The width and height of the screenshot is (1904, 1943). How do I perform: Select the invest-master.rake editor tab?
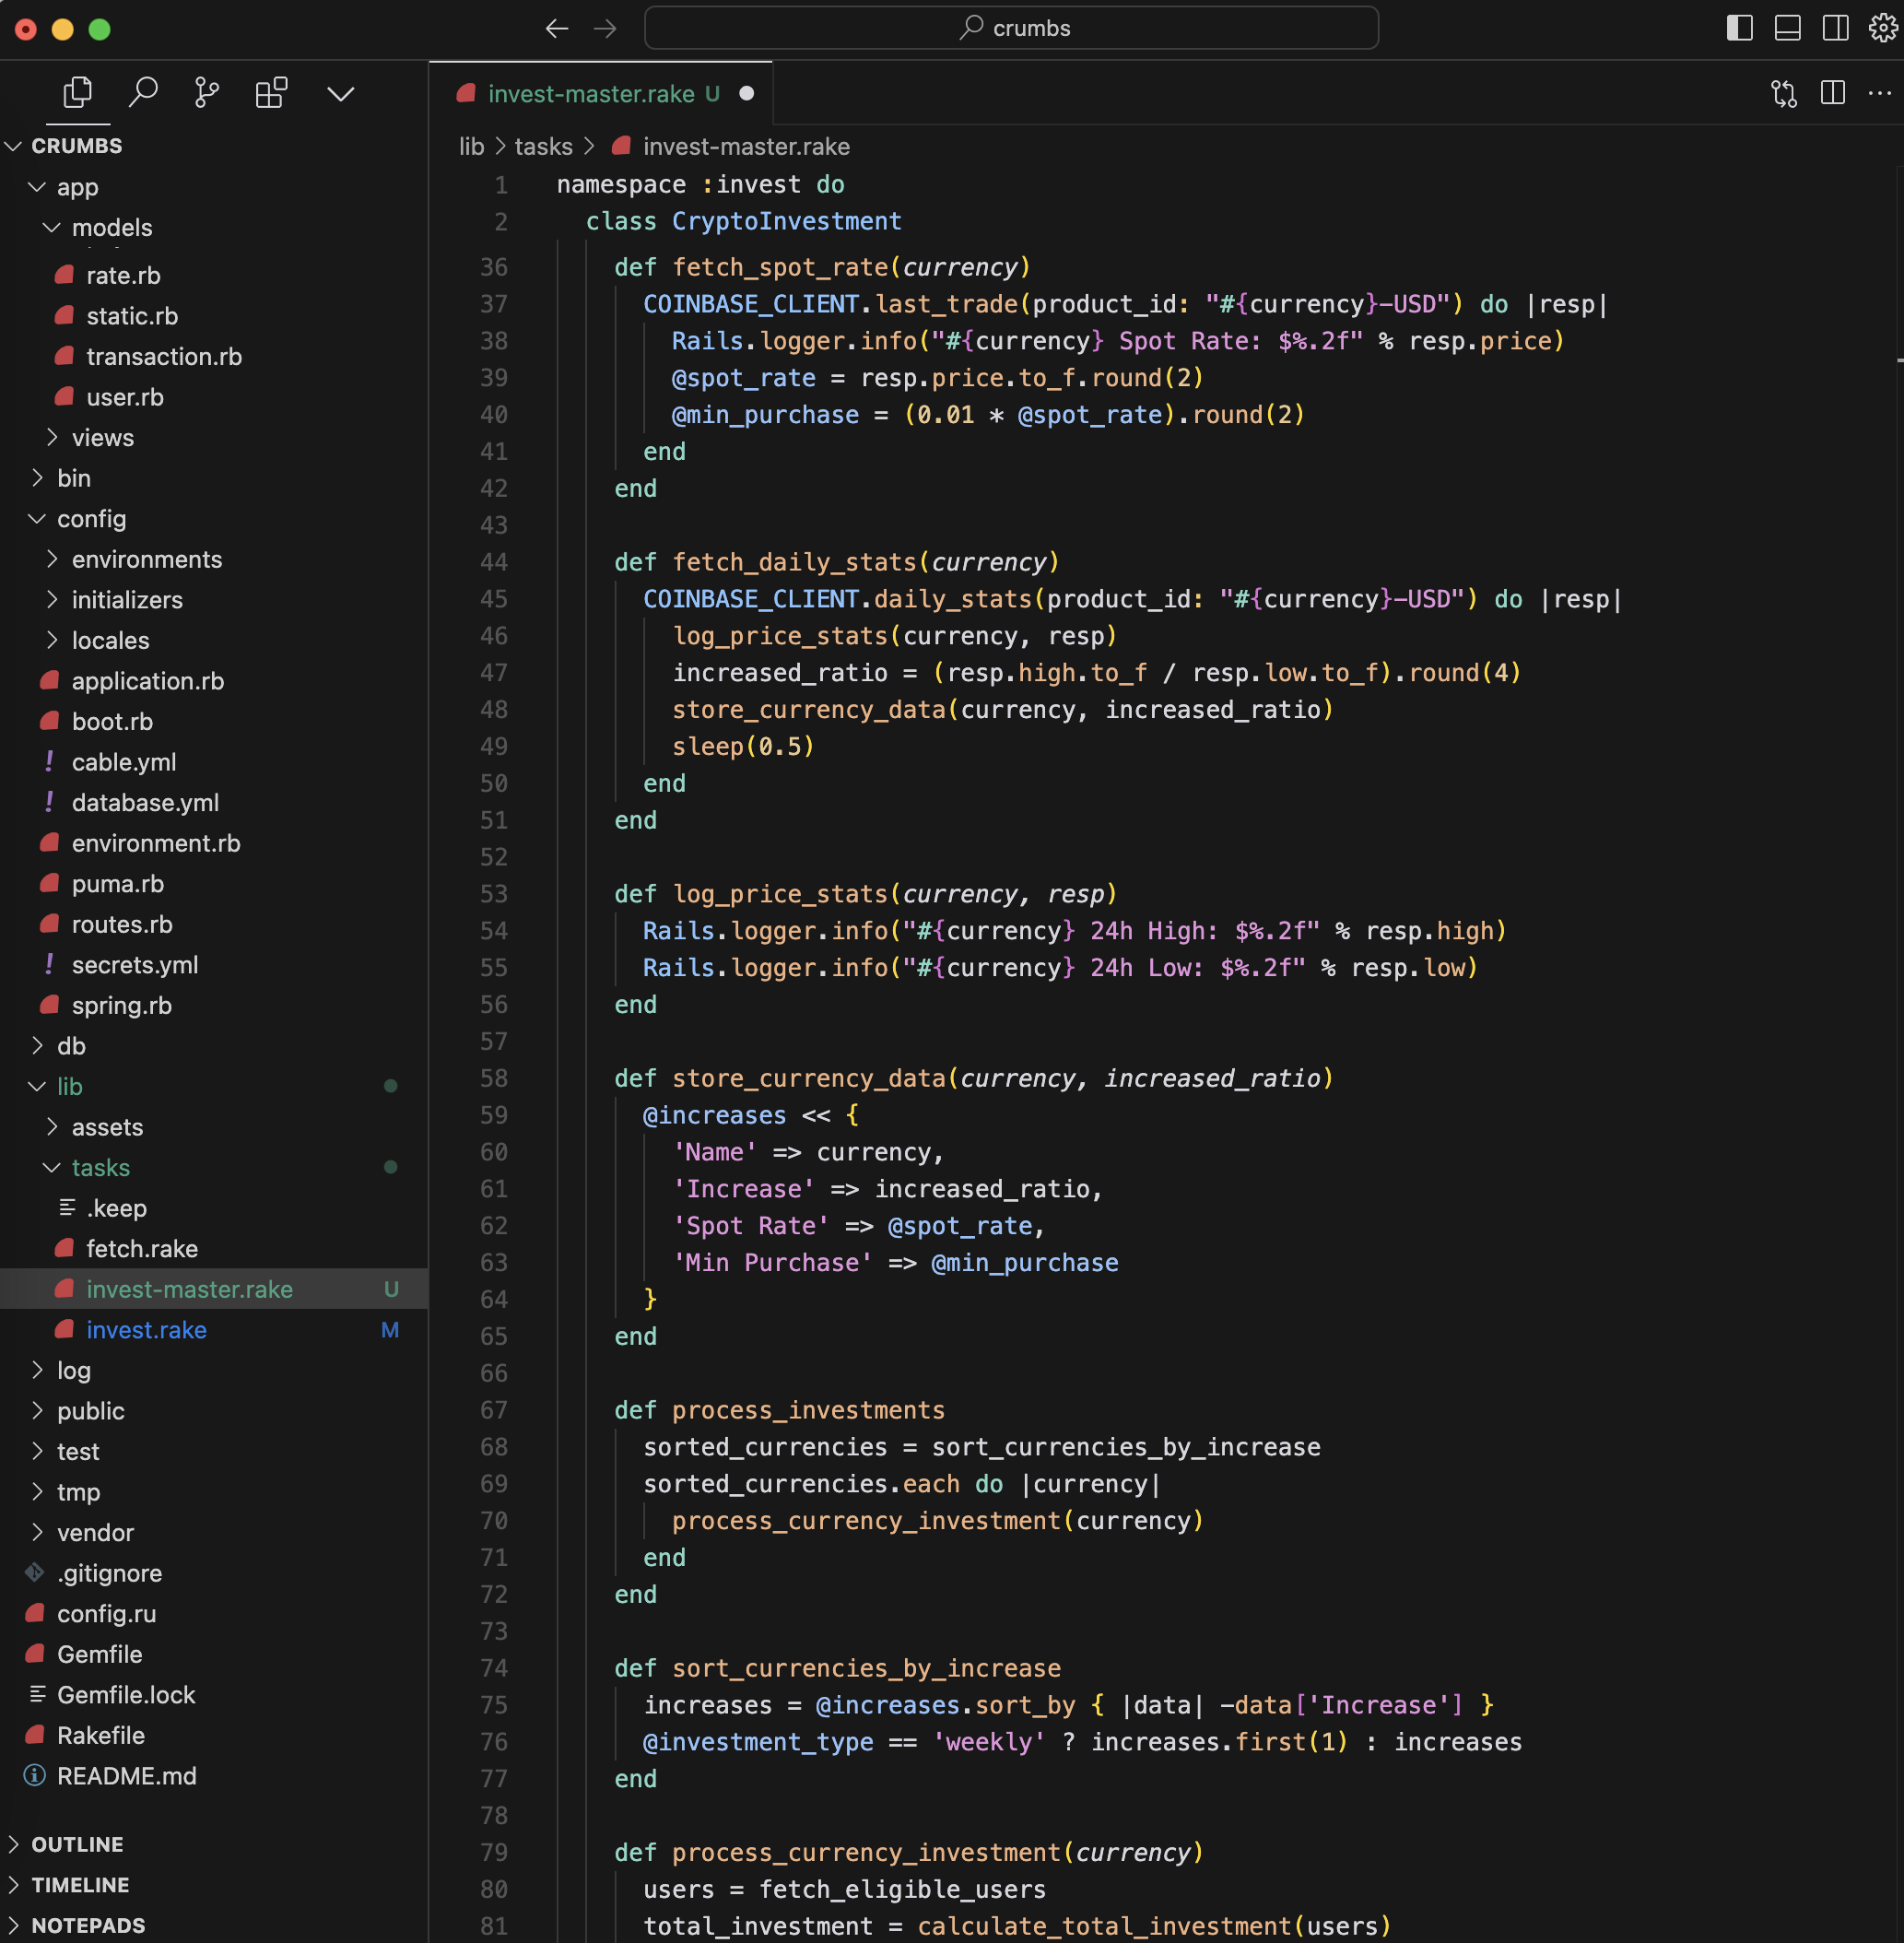point(600,93)
